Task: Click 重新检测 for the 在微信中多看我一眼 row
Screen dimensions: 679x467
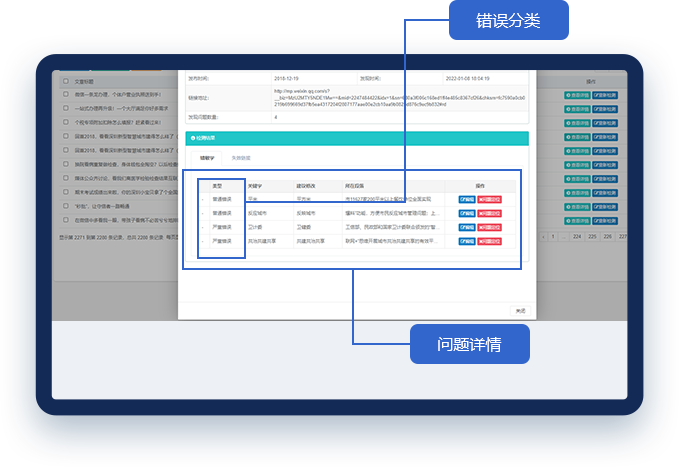Action: 605,221
